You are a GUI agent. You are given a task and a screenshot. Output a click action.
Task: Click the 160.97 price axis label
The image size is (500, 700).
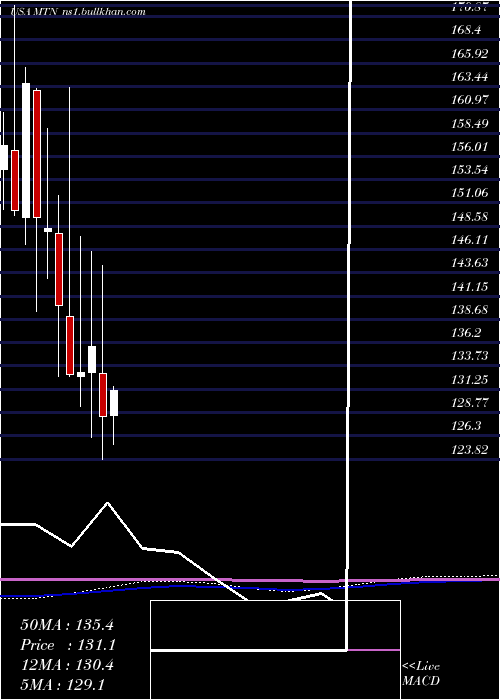coord(470,100)
